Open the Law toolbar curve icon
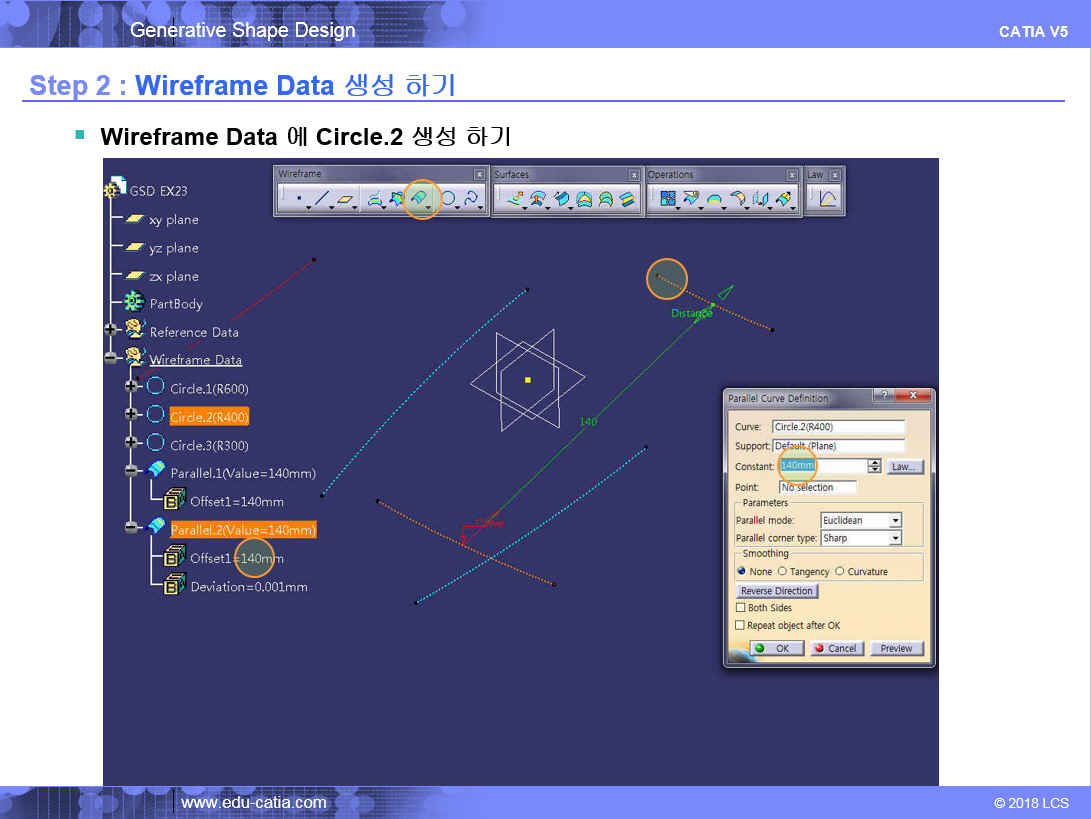The image size is (1091, 819). (x=828, y=199)
